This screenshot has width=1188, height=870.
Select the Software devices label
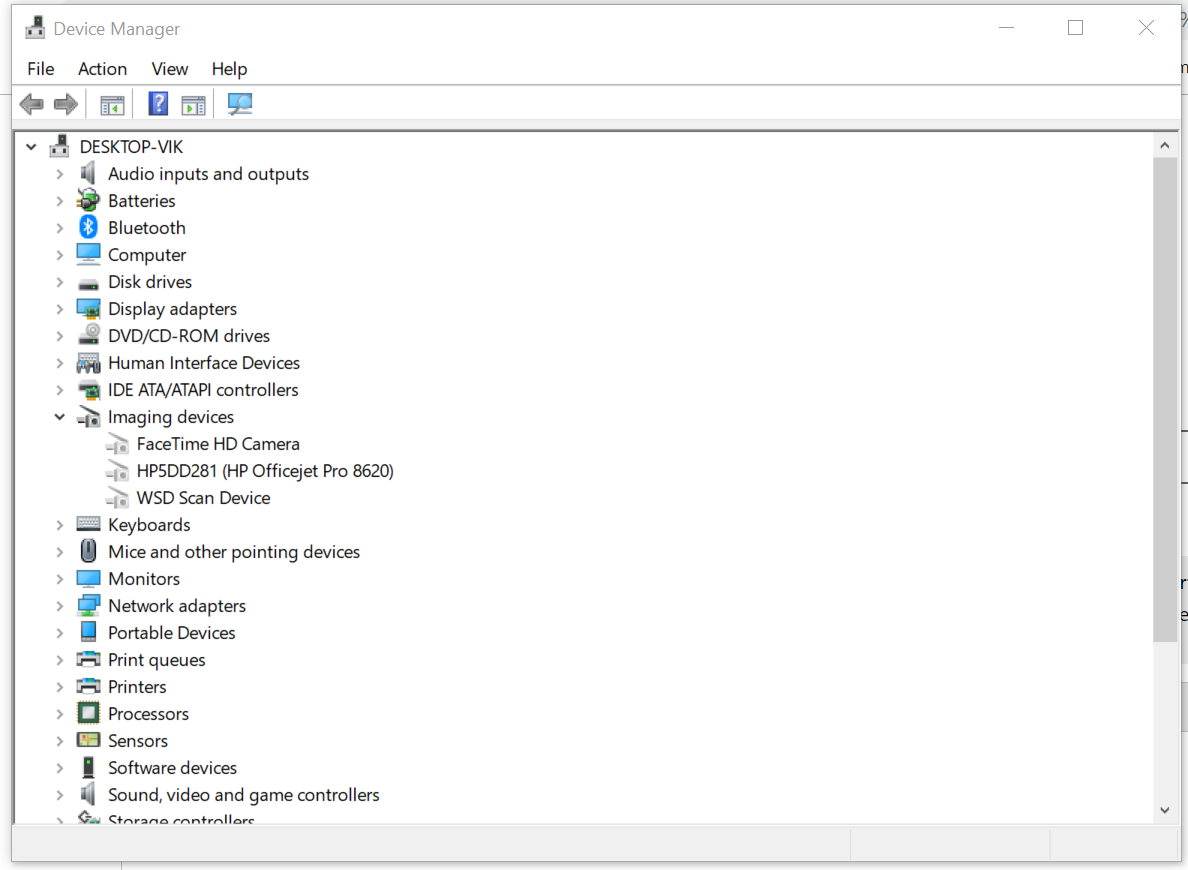click(173, 768)
